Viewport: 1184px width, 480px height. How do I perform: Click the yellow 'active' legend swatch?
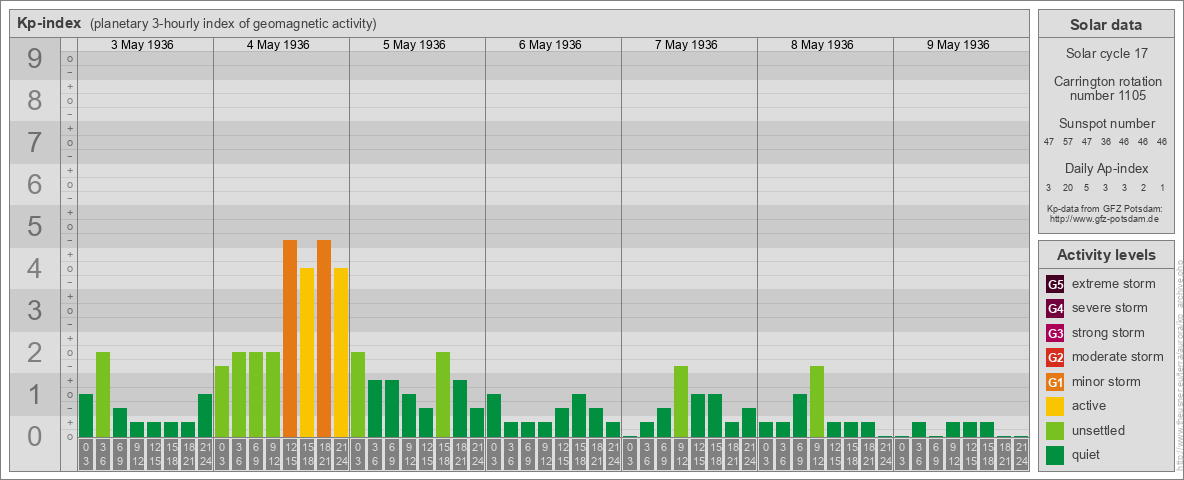pos(1055,406)
